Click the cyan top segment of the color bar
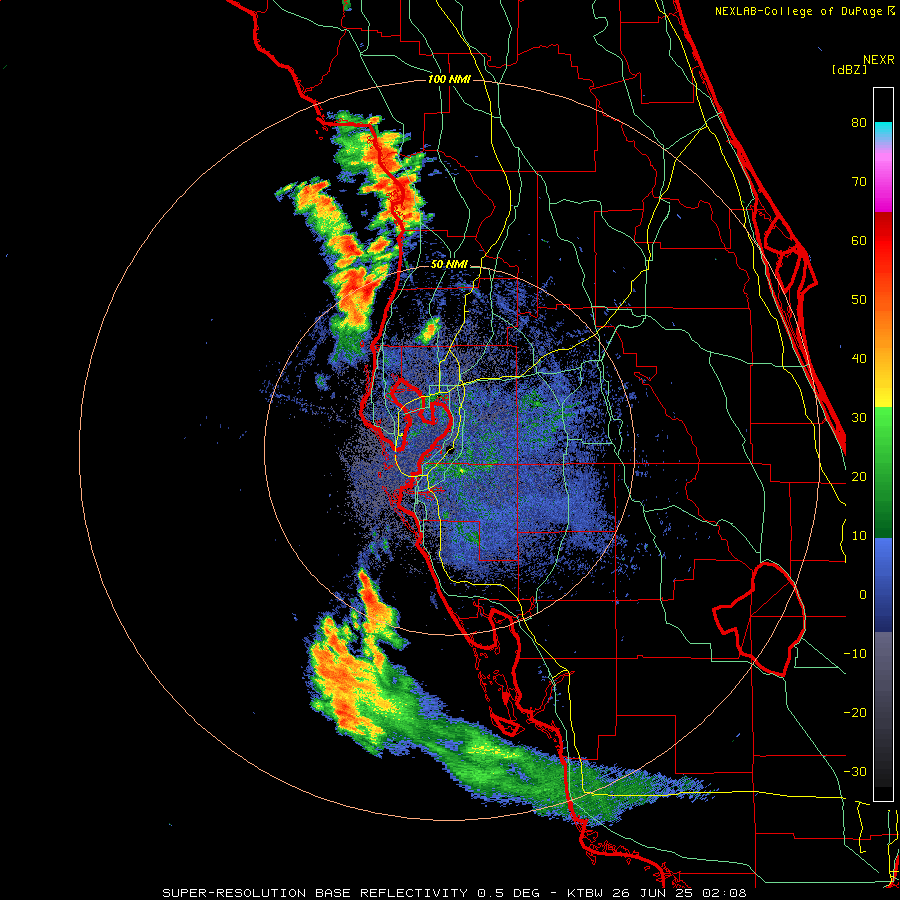The height and width of the screenshot is (900, 900). tap(883, 131)
